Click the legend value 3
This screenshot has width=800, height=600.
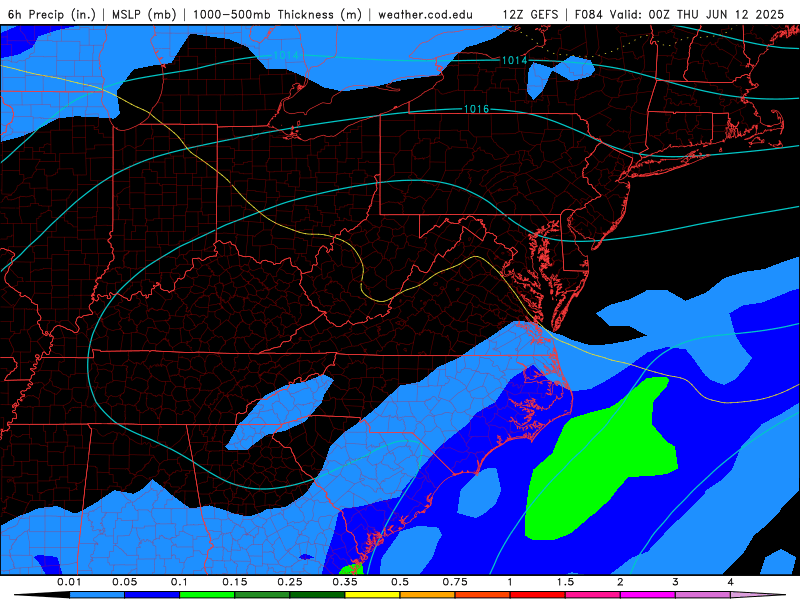point(676,582)
